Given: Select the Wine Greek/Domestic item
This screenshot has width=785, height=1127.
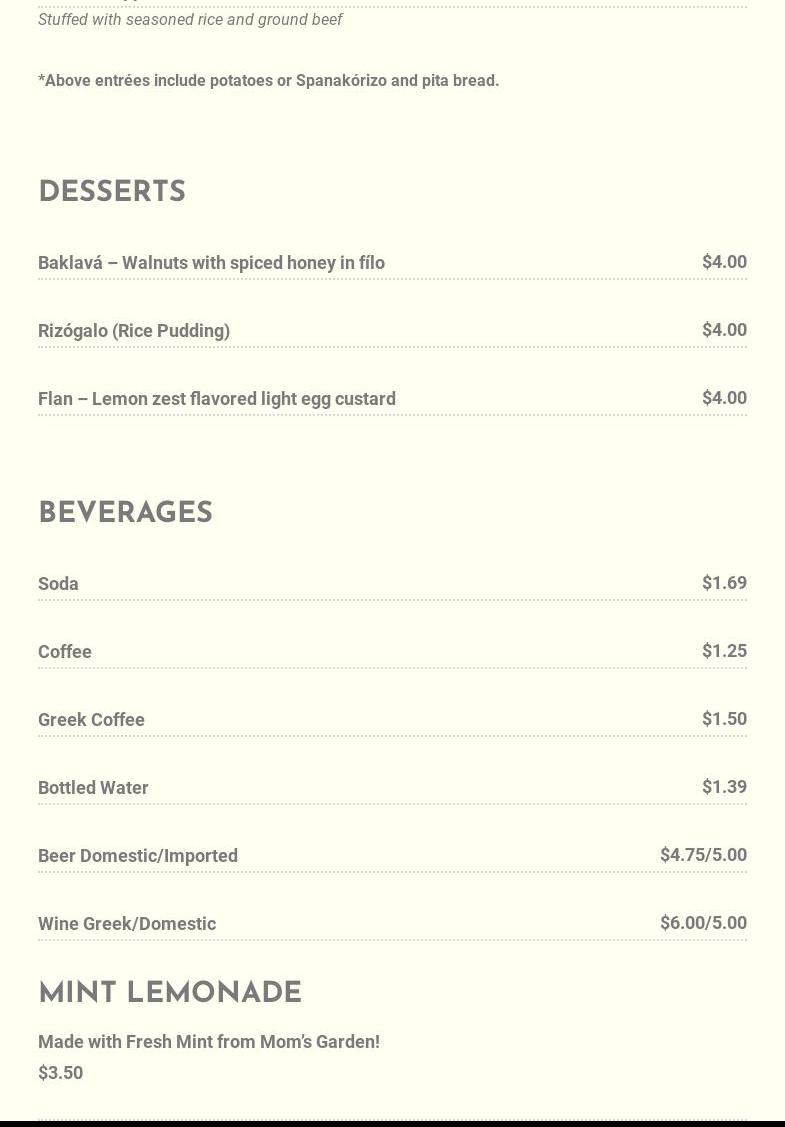Looking at the screenshot, I should click(x=127, y=923).
